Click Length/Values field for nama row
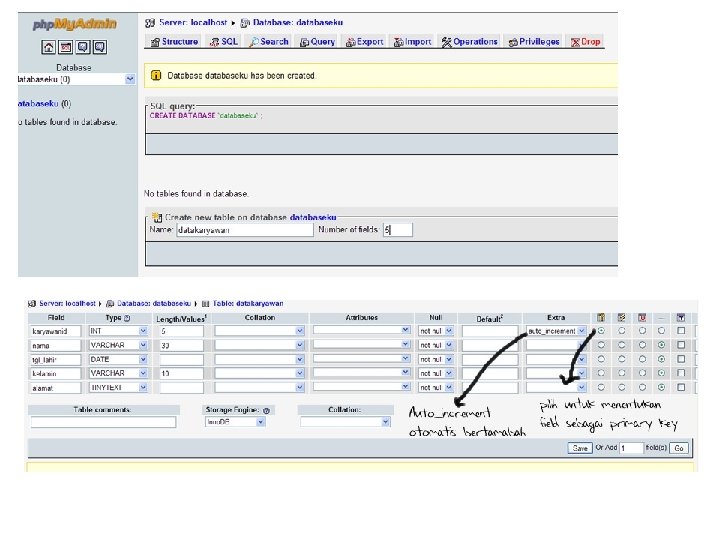Screen dimensions: 720x540 coord(181,345)
